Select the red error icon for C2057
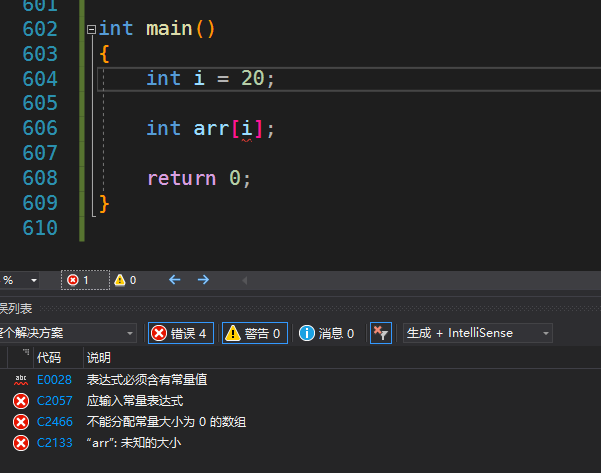The image size is (601, 473). coord(21,401)
